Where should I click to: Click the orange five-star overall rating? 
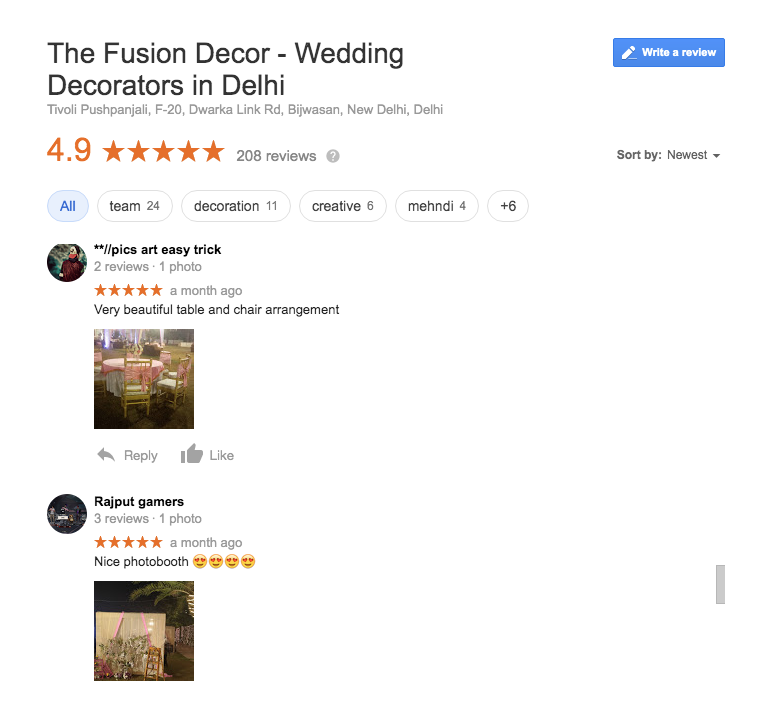coord(163,151)
